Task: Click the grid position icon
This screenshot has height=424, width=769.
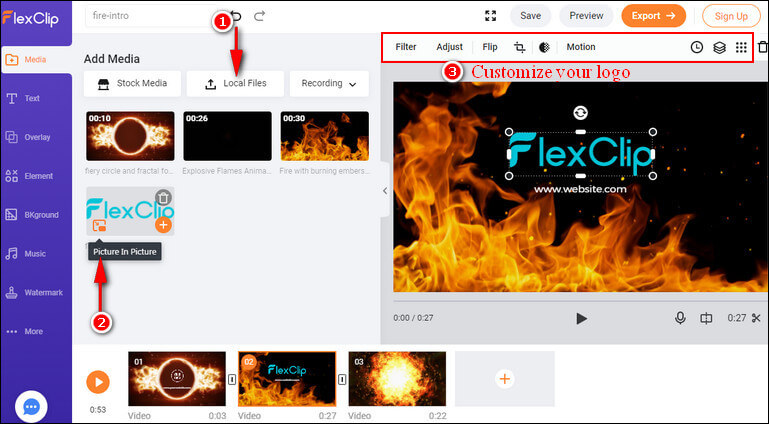Action: click(741, 47)
